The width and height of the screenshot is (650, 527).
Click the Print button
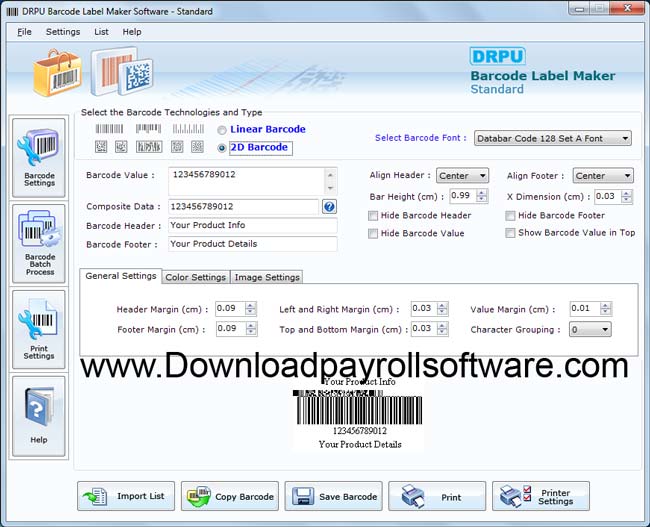(x=437, y=496)
